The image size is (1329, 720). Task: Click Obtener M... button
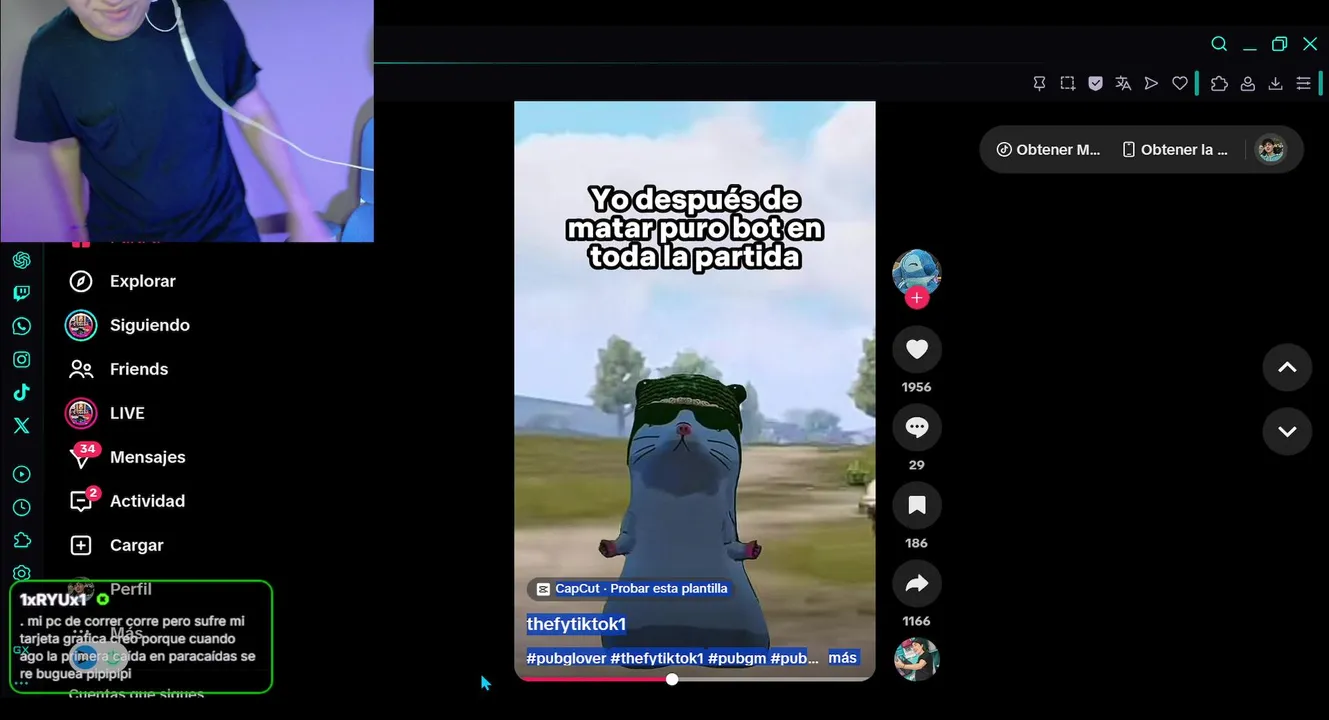click(x=1048, y=150)
